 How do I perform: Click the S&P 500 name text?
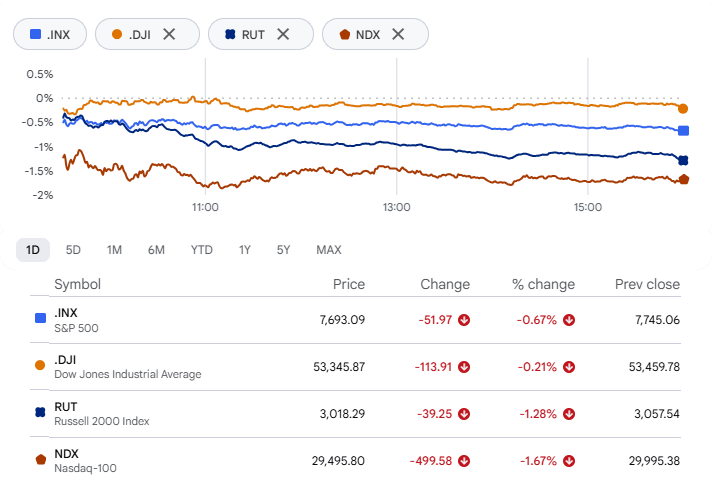(76, 328)
